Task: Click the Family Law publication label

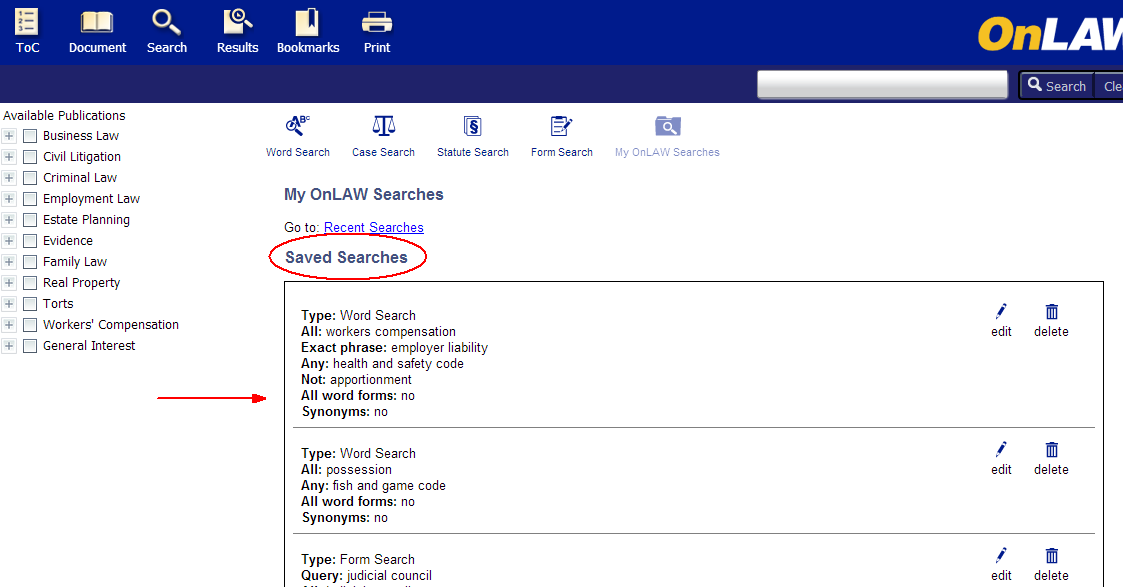Action: pos(74,262)
